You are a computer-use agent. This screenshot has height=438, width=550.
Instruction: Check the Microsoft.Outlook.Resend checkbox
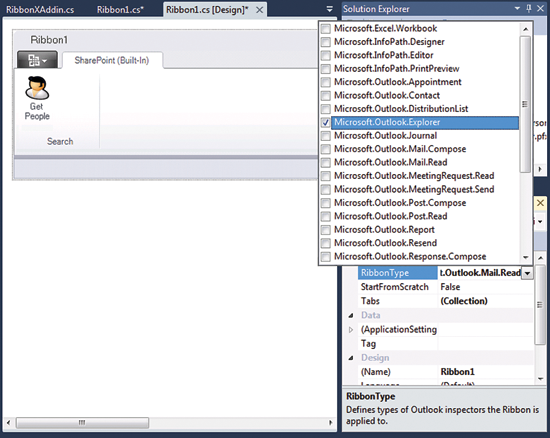click(x=326, y=243)
